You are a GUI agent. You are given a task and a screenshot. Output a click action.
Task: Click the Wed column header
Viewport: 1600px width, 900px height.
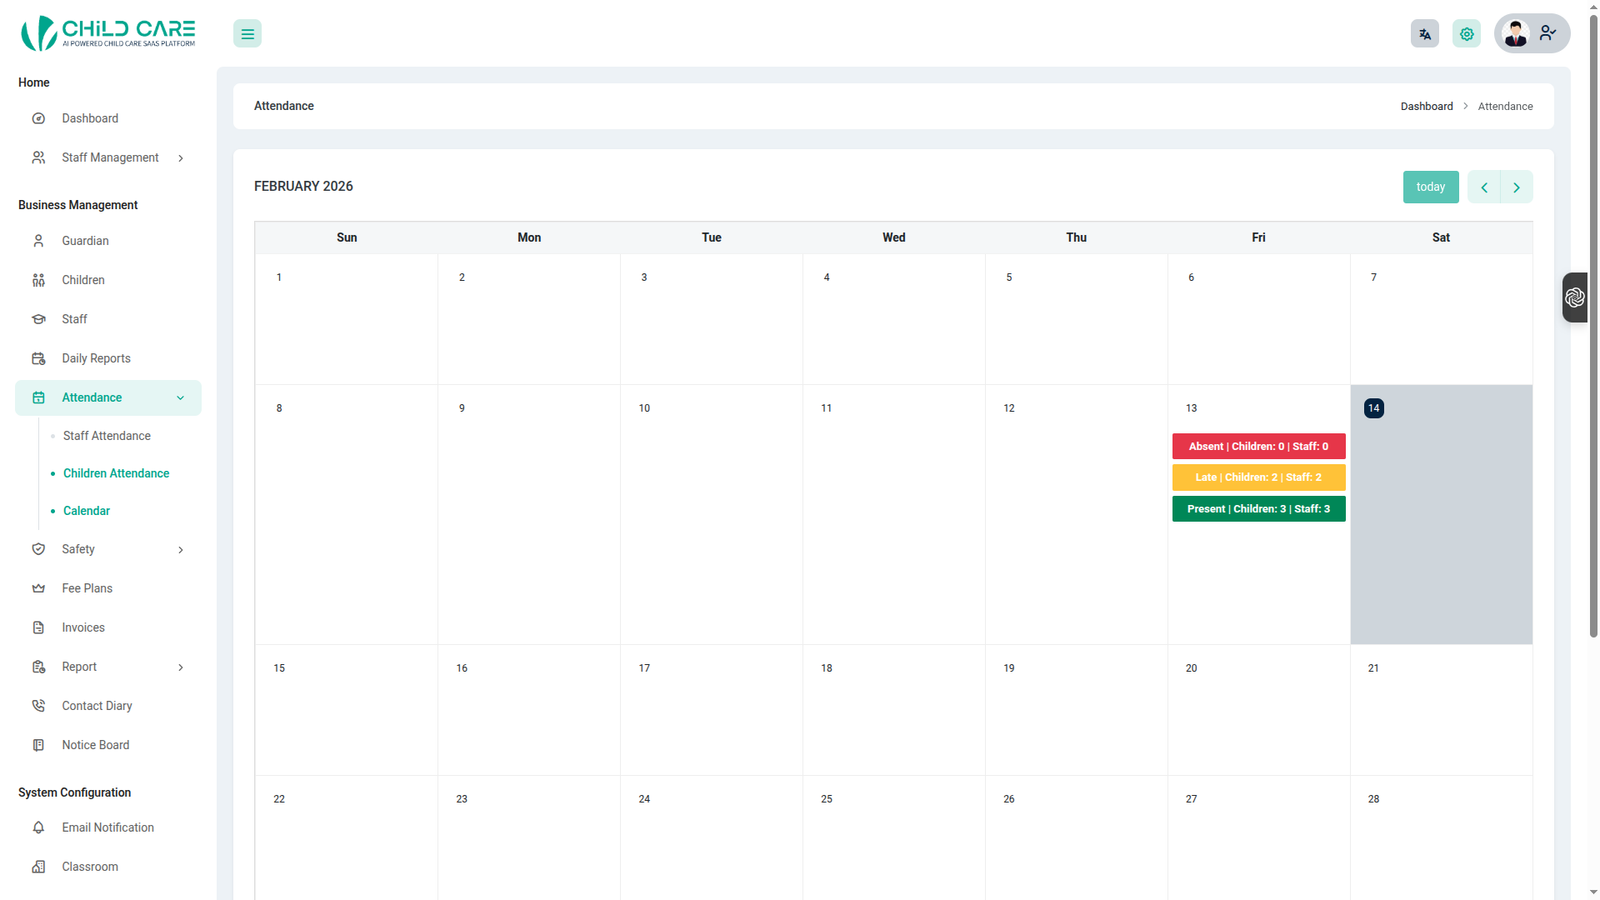tap(894, 237)
